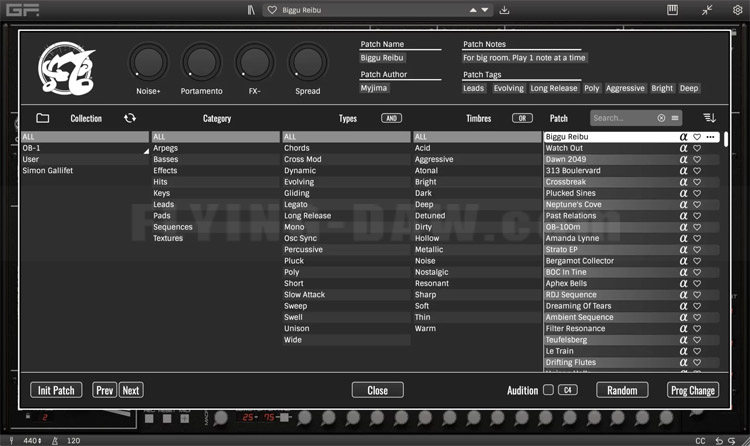Save patch using the download icon
The width and height of the screenshot is (750, 446).
[504, 10]
